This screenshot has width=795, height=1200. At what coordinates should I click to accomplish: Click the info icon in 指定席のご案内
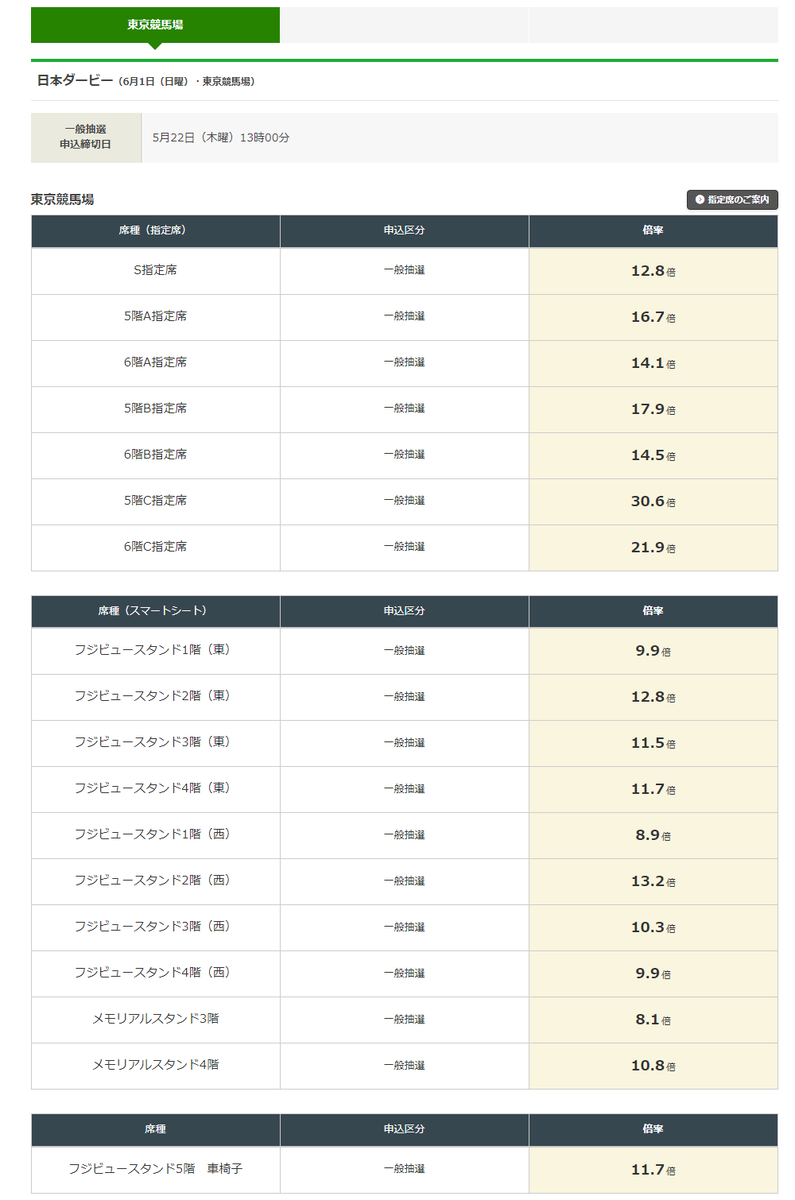pyautogui.click(x=699, y=200)
